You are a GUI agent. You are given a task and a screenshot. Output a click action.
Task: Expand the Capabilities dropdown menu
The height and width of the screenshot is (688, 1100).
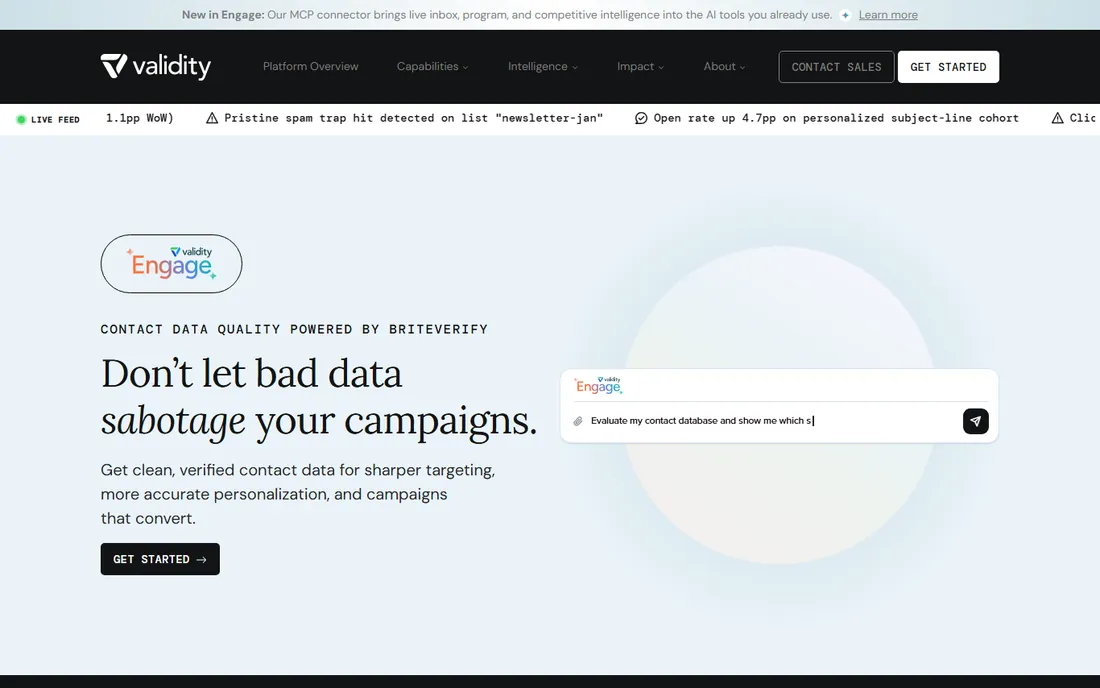point(432,67)
